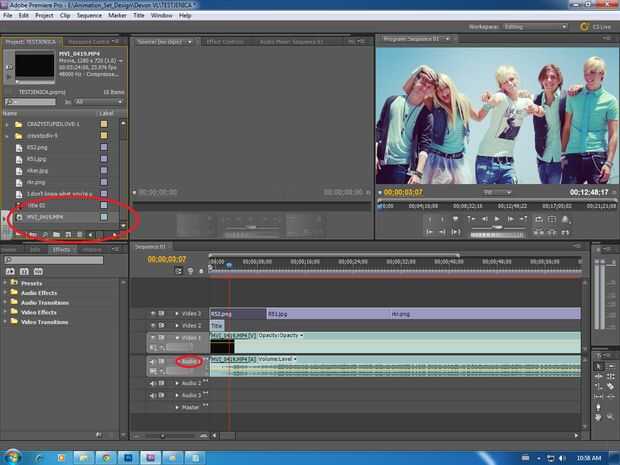Click Step Back in Program monitor
Viewport: 620px width, 465px height.
coord(484,219)
